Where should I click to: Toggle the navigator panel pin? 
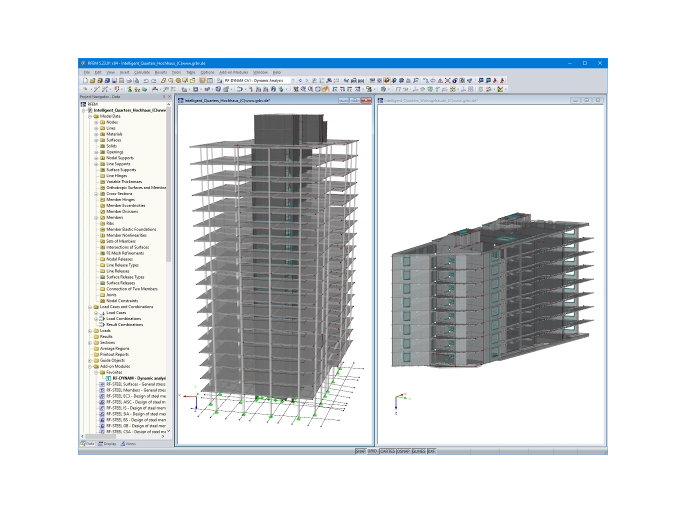[164, 97]
